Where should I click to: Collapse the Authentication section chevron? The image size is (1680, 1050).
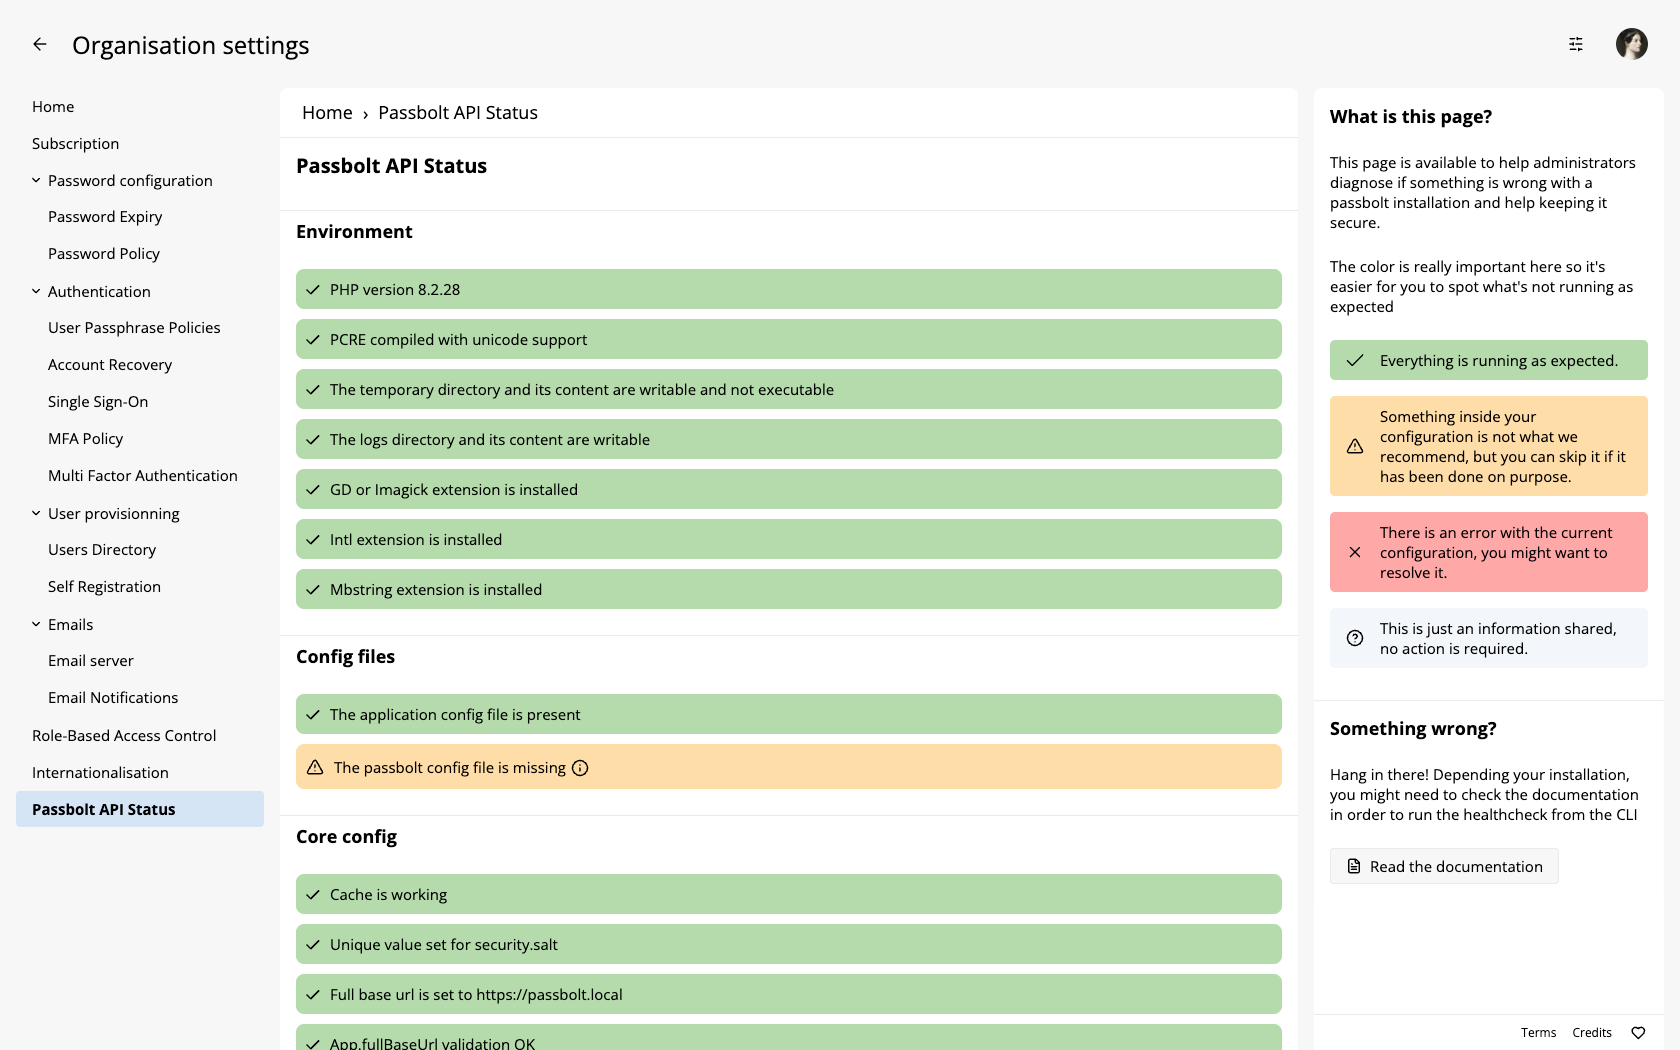[36, 292]
